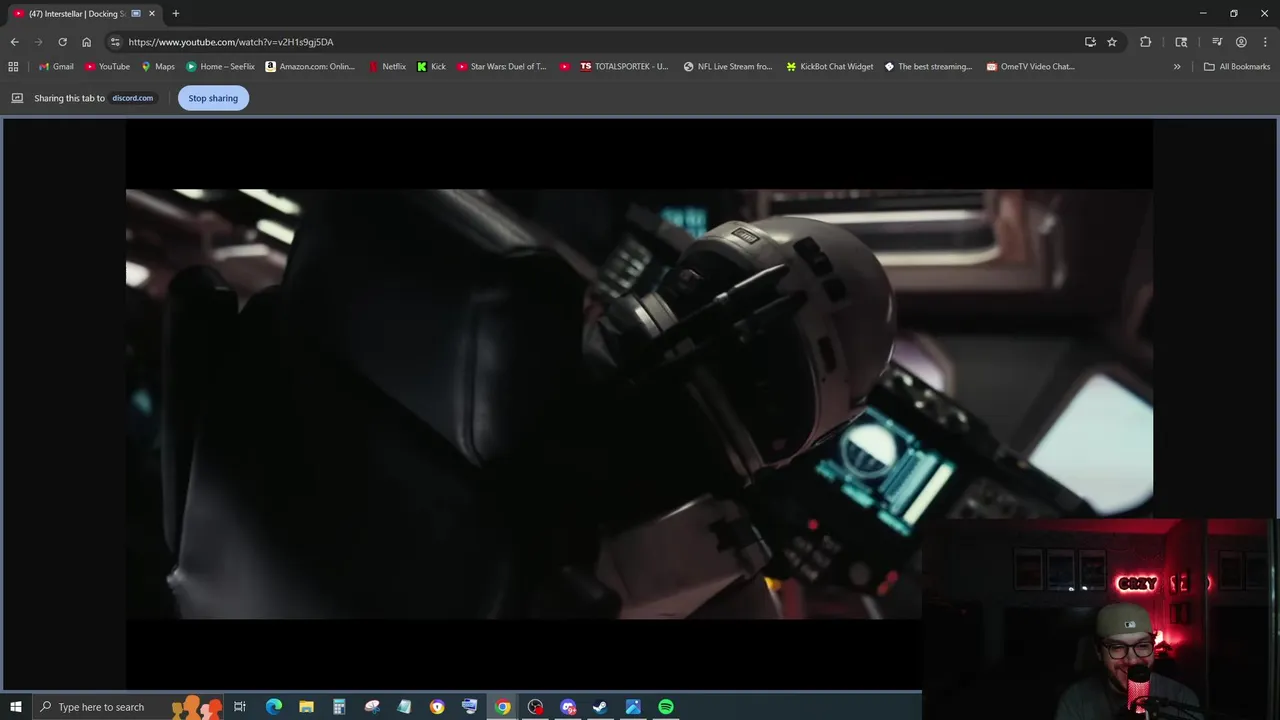Open Gmail bookmark
This screenshot has width=1280, height=720.
(x=56, y=67)
